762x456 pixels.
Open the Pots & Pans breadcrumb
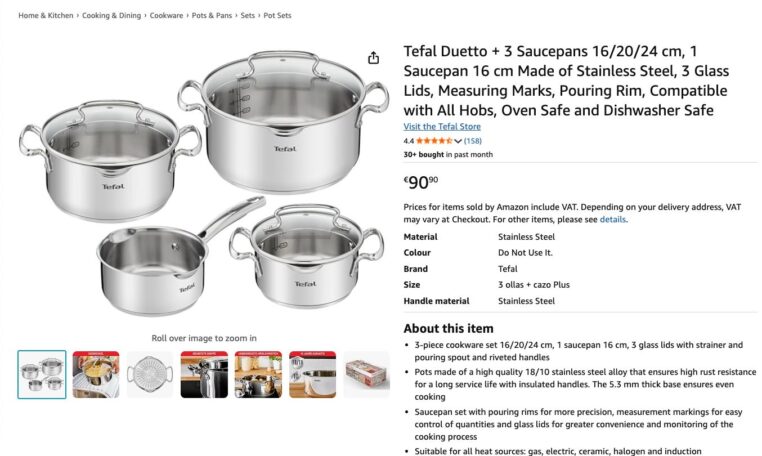pyautogui.click(x=212, y=16)
